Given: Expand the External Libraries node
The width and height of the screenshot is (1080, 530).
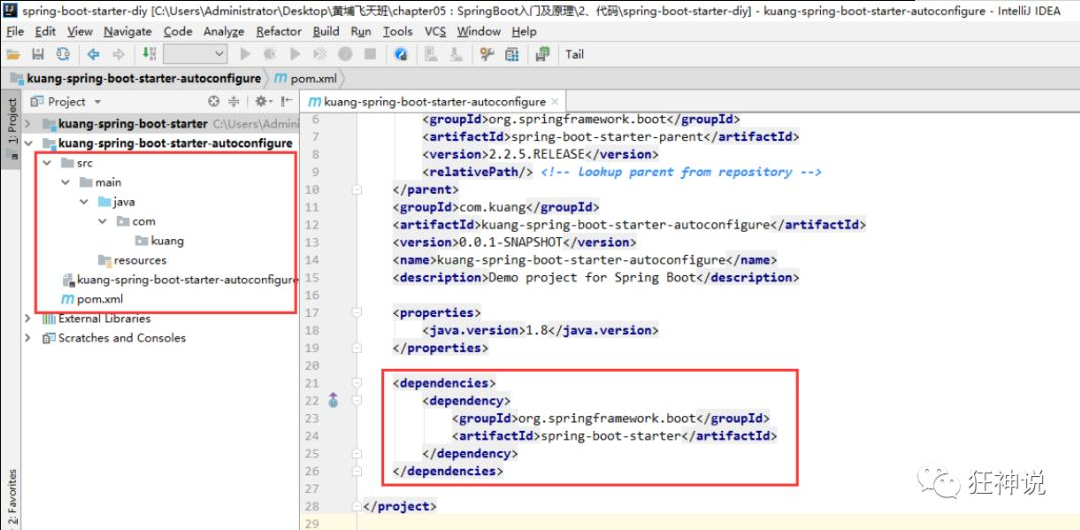Looking at the screenshot, I should click(28, 318).
